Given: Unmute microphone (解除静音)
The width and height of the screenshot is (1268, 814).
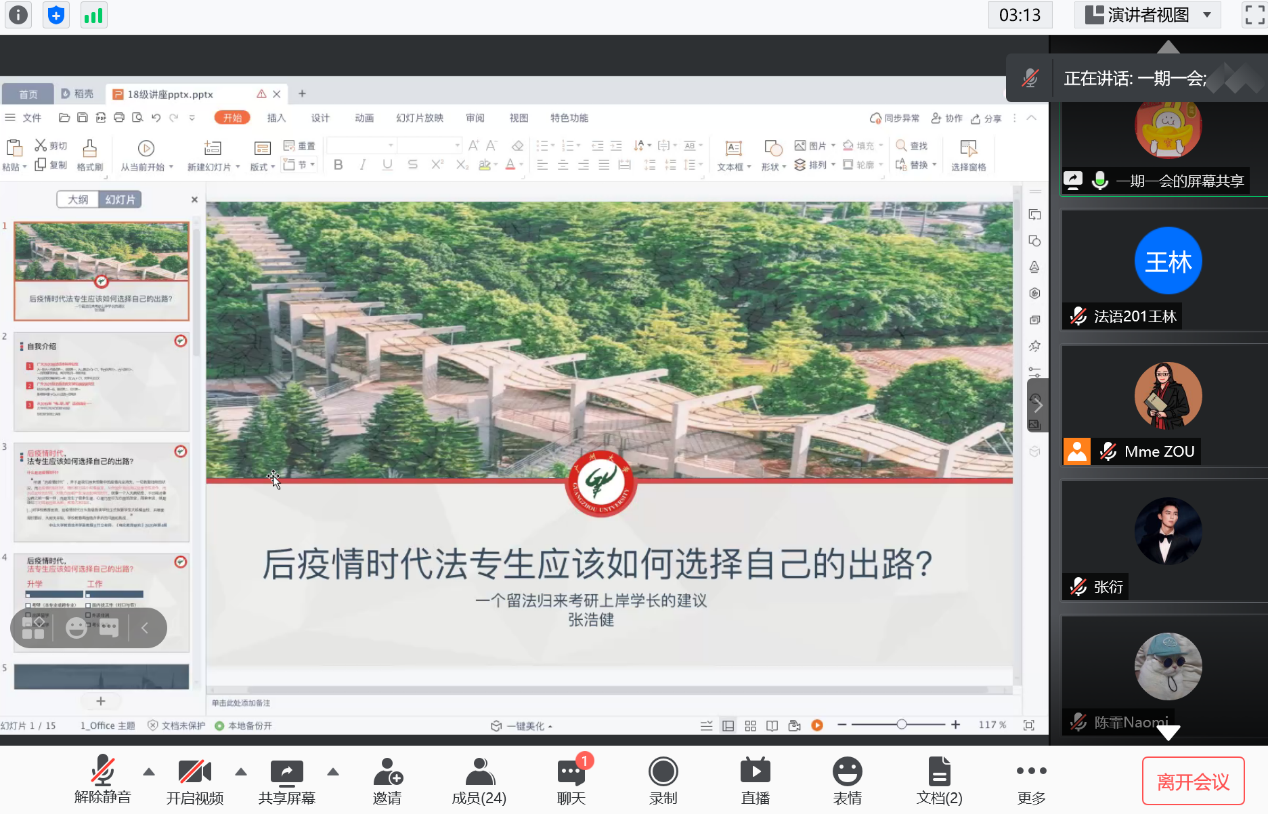Looking at the screenshot, I should [x=102, y=780].
